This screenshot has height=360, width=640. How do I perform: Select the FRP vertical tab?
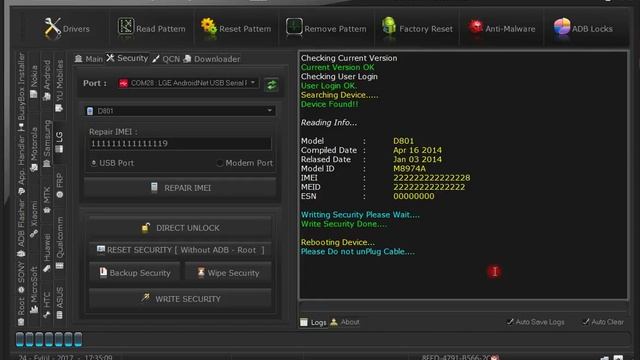point(60,185)
